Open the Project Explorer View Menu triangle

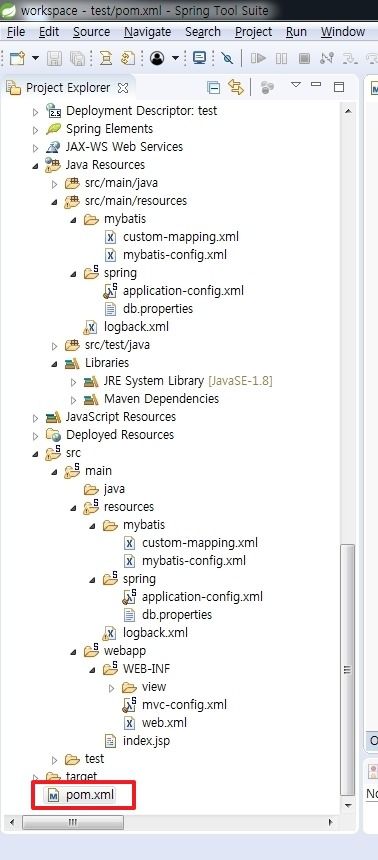click(296, 85)
